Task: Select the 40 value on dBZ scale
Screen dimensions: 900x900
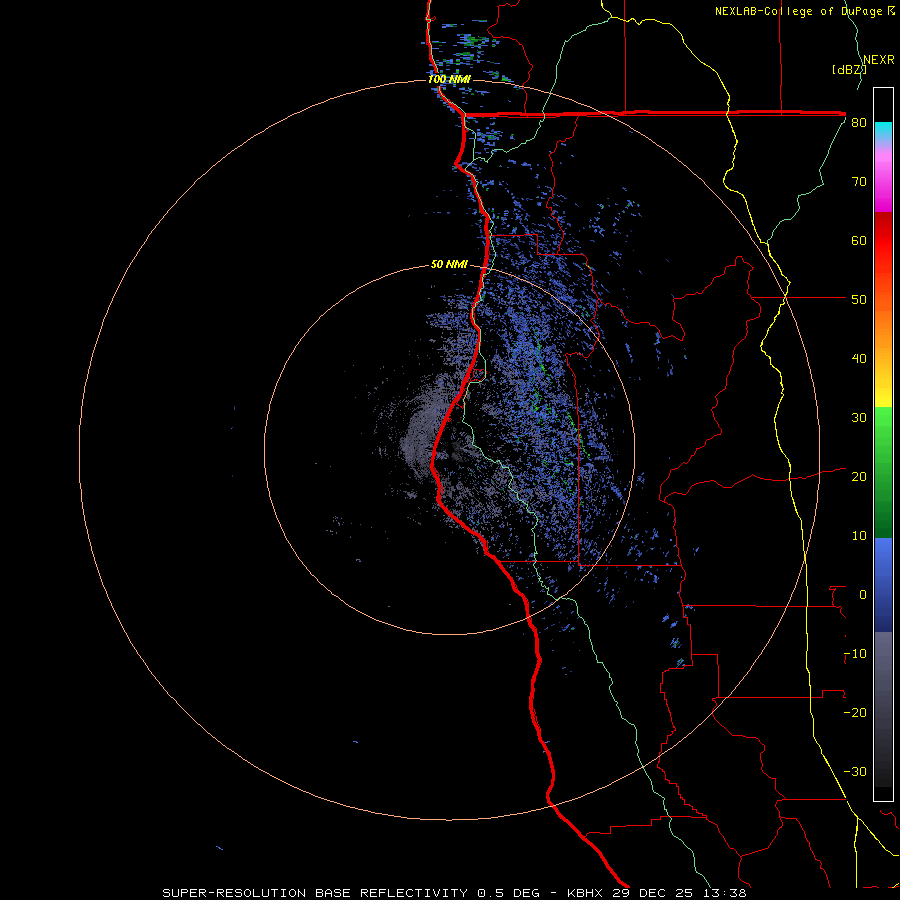Action: 859,359
